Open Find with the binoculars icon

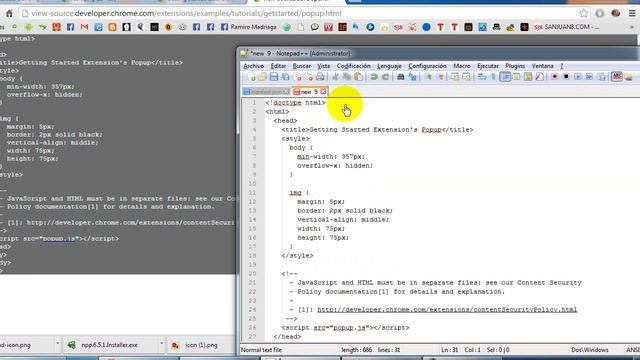(x=400, y=77)
